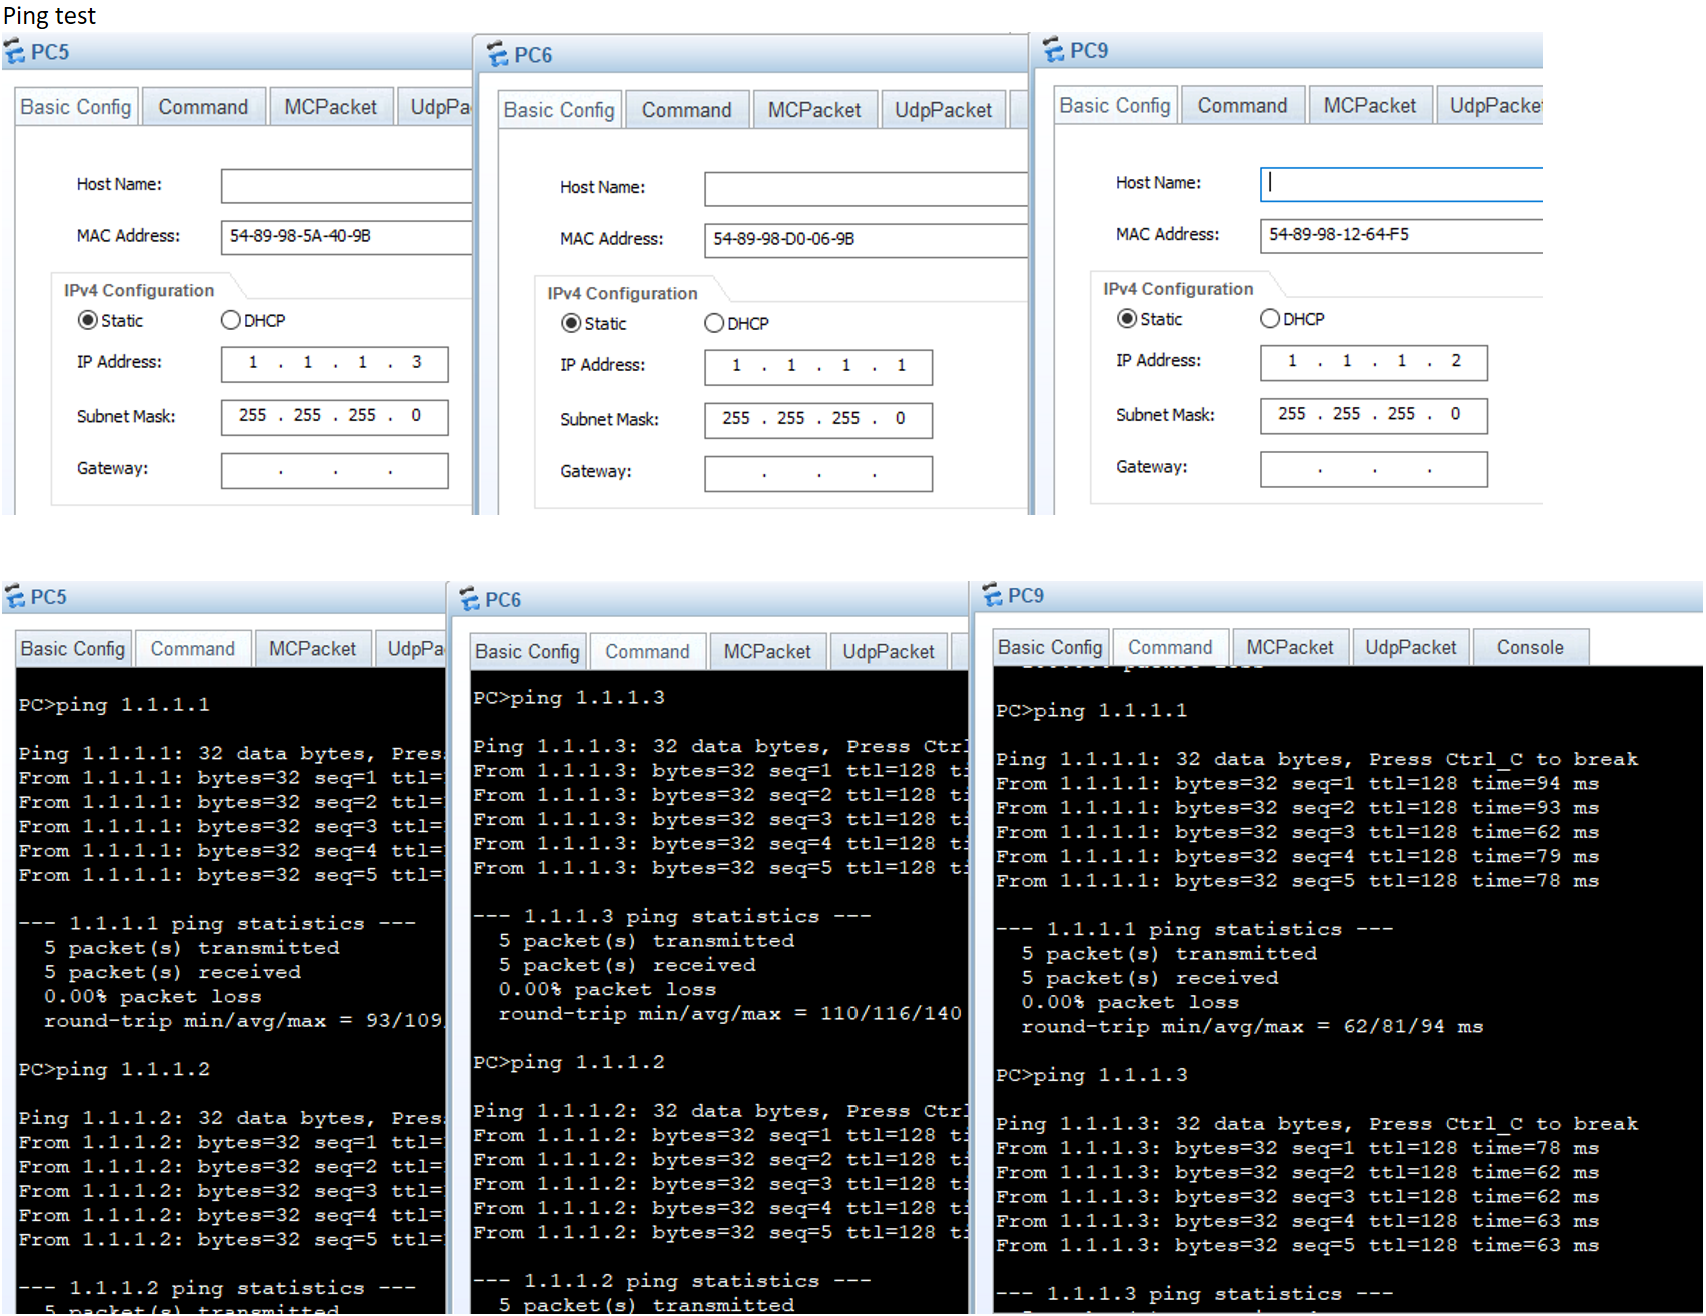Screen dimensions: 1706x1316
Task: Click 'PC>ping 1.1.1.1' line in PC5 terminal
Action: [114, 705]
